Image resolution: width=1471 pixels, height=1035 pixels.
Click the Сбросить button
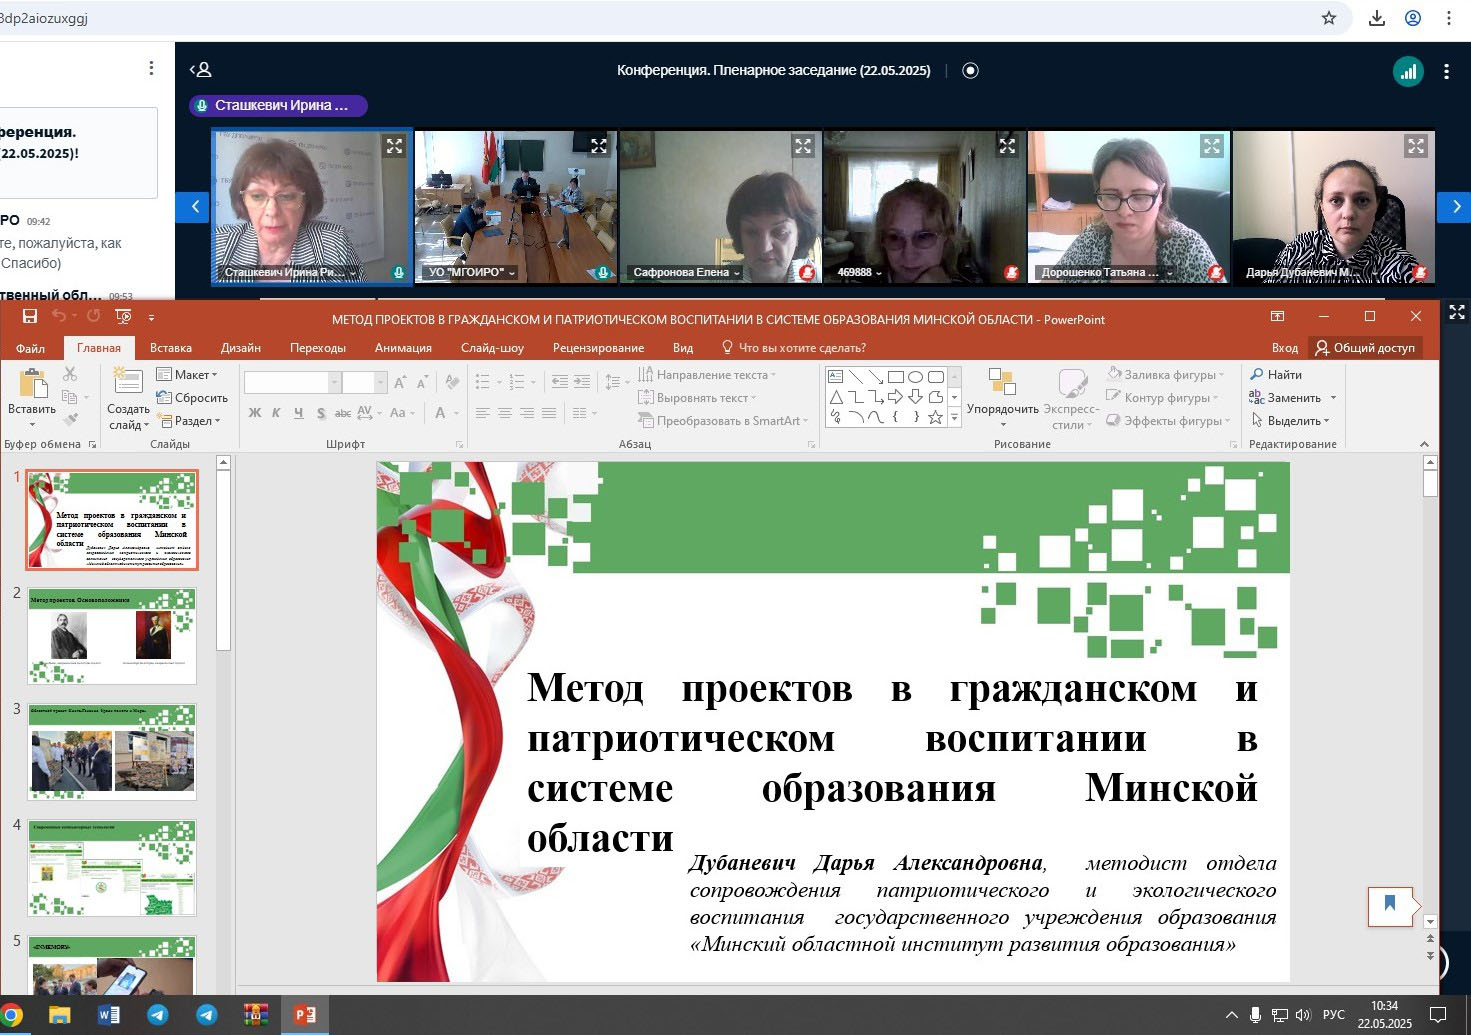pos(193,398)
